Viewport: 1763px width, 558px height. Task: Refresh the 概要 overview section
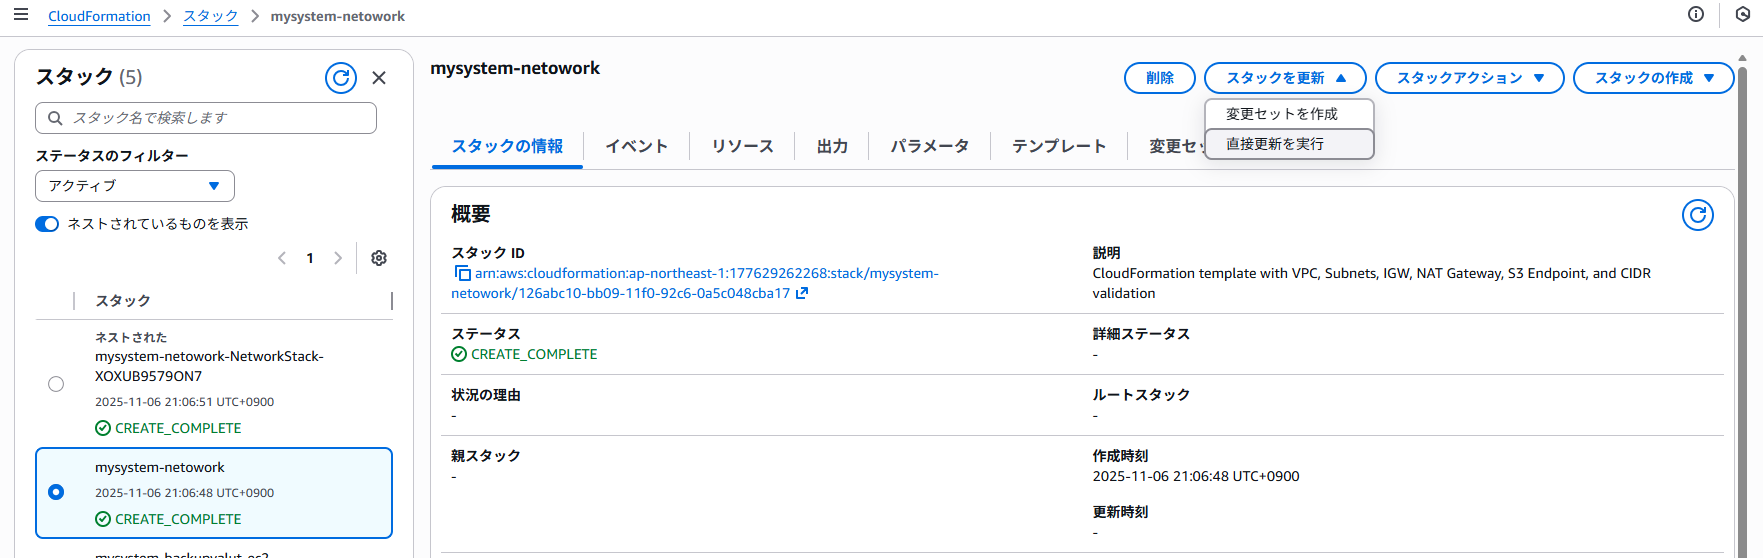pos(1698,215)
